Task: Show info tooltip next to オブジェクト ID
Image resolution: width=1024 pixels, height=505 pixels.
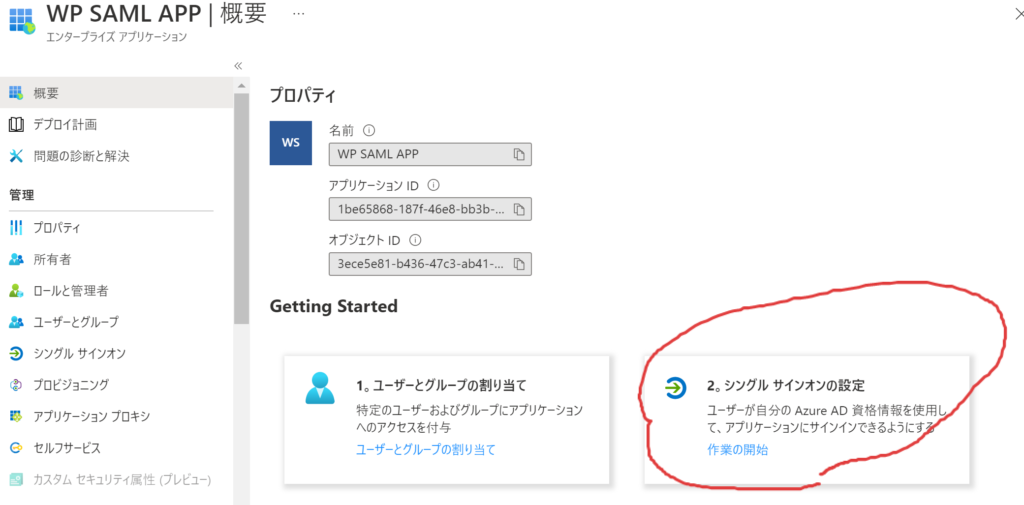Action: coord(414,239)
